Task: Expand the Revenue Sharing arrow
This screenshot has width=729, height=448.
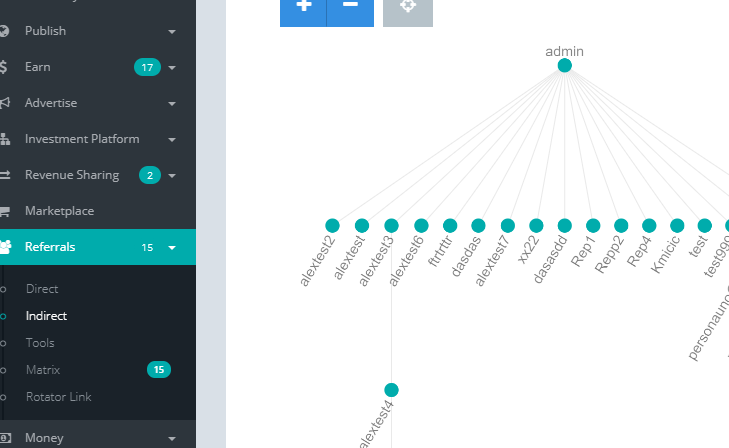Action: 172,176
